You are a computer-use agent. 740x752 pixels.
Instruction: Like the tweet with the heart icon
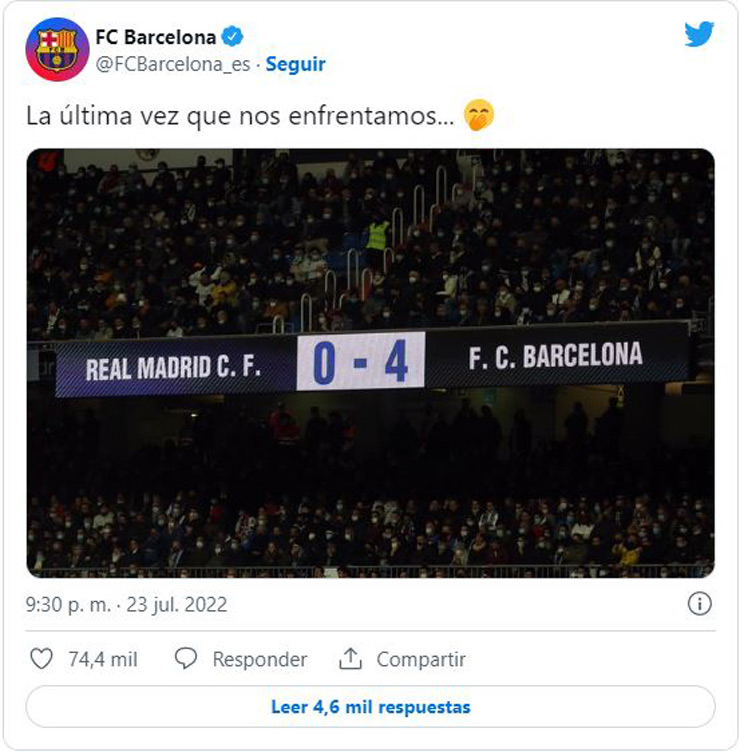pos(41,659)
